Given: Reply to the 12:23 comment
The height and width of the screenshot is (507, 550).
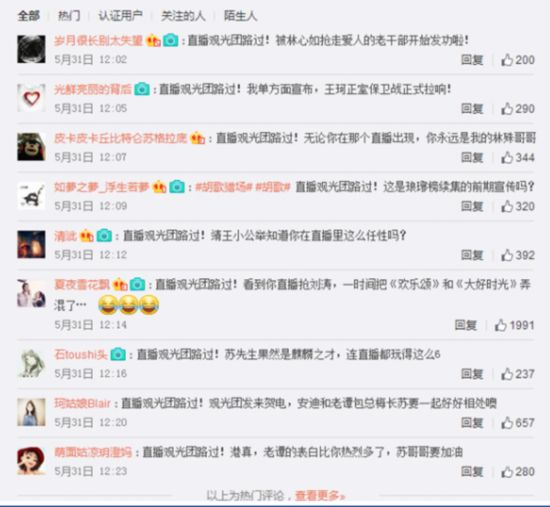Looking at the screenshot, I should tap(472, 472).
